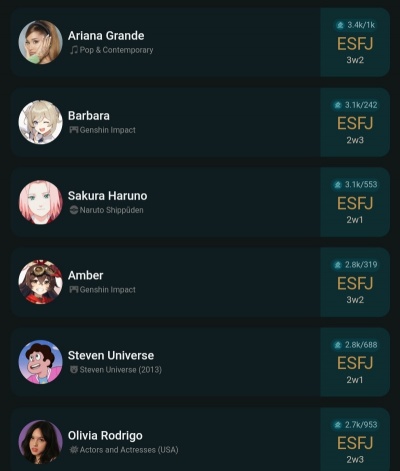This screenshot has width=400, height=471.
Task: Open Ariana Grande's profile avatar
Action: [40, 42]
